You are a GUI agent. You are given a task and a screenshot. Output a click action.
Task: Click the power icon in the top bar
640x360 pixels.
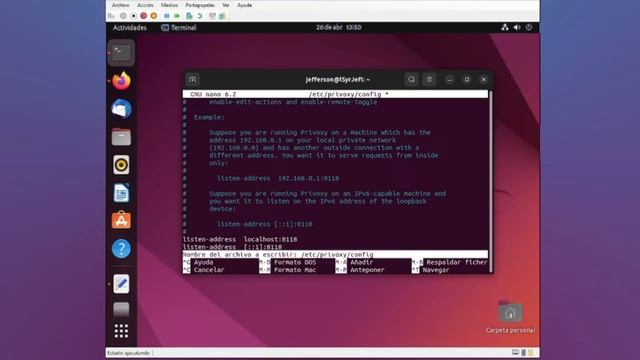pyautogui.click(x=529, y=27)
